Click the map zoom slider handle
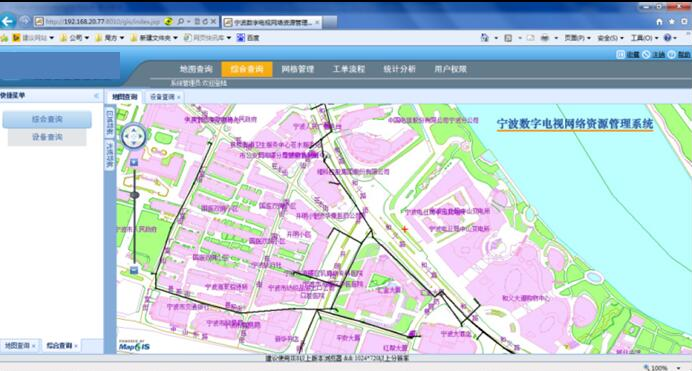Screen dimensions: 692x371 click(134, 195)
